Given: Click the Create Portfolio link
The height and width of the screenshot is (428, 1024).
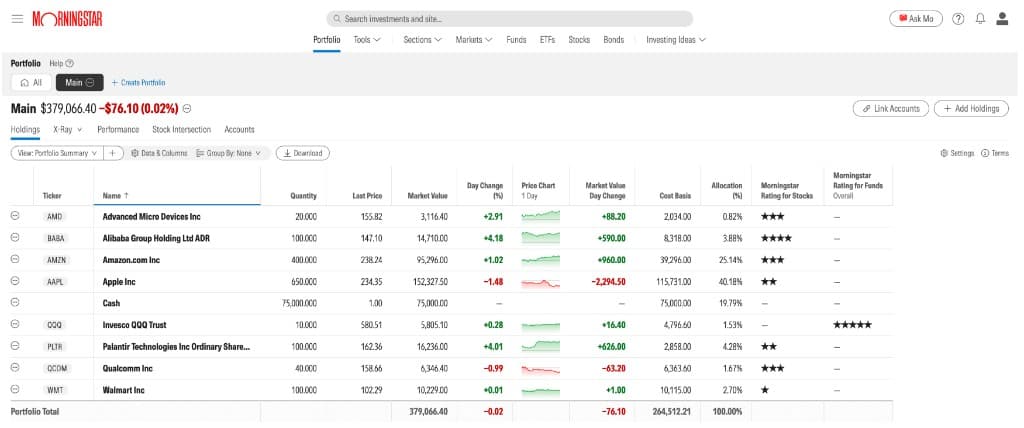Looking at the screenshot, I should [138, 83].
